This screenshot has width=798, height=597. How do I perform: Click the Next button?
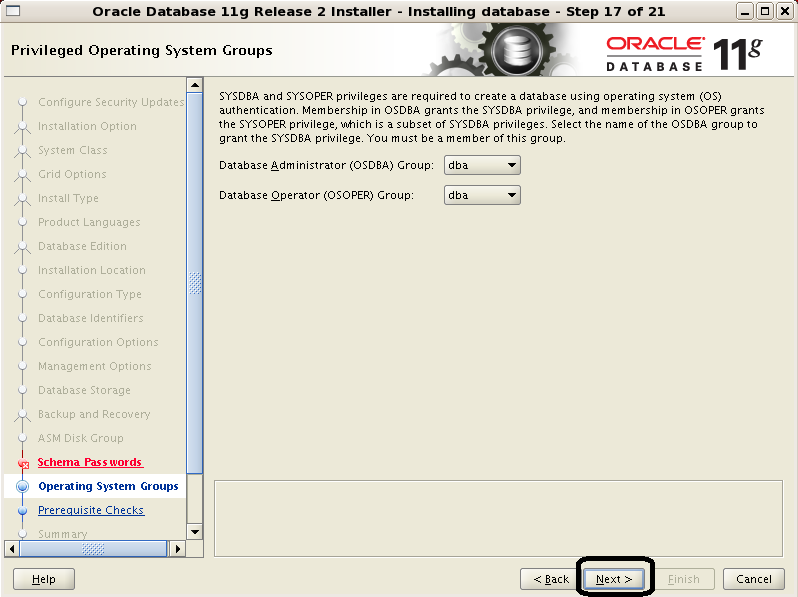(x=614, y=579)
